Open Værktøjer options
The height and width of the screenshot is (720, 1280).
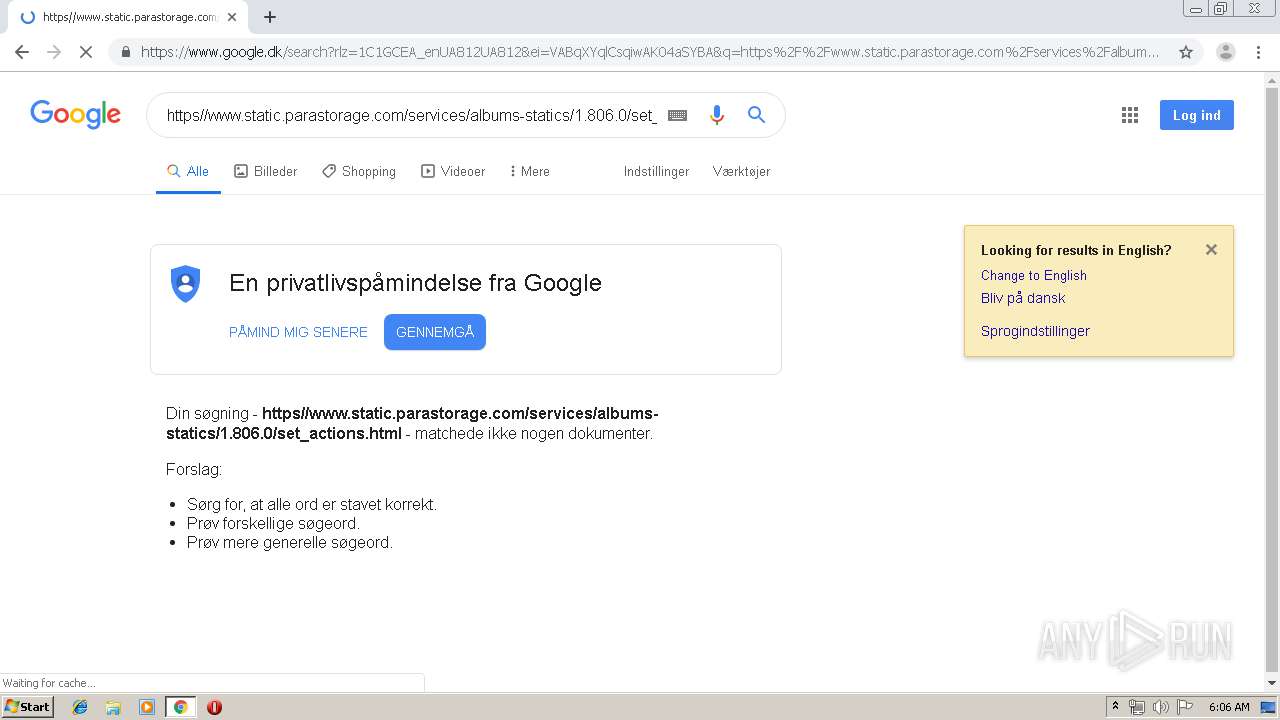tap(741, 171)
